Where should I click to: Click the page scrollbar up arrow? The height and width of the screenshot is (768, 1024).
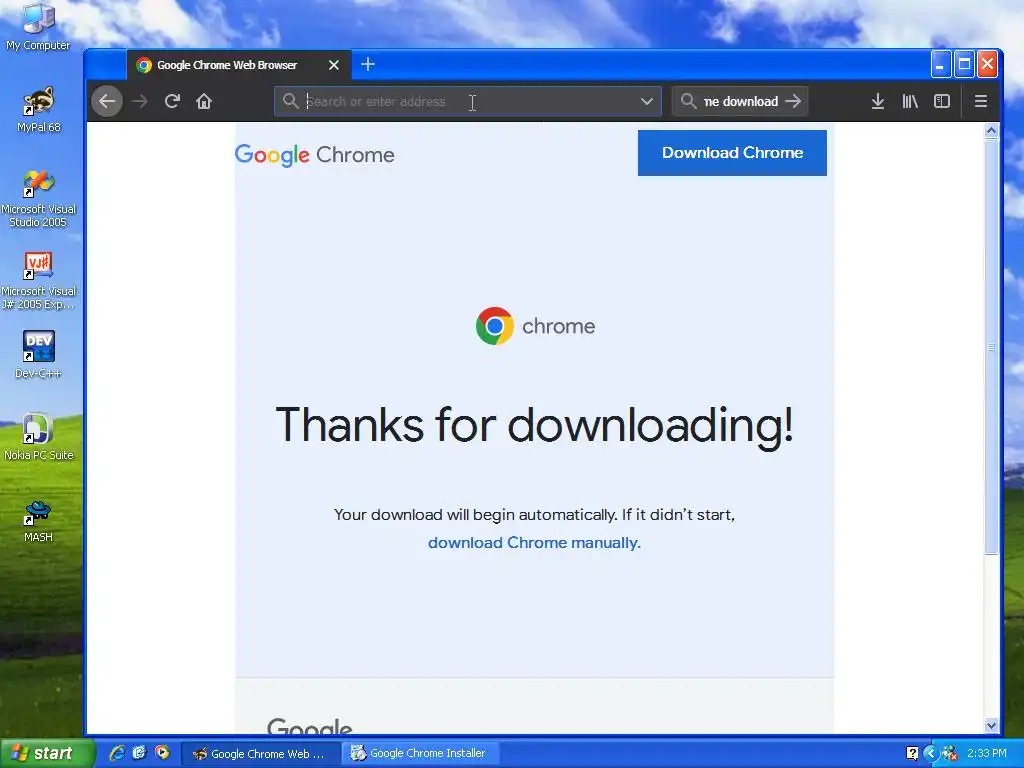point(991,131)
